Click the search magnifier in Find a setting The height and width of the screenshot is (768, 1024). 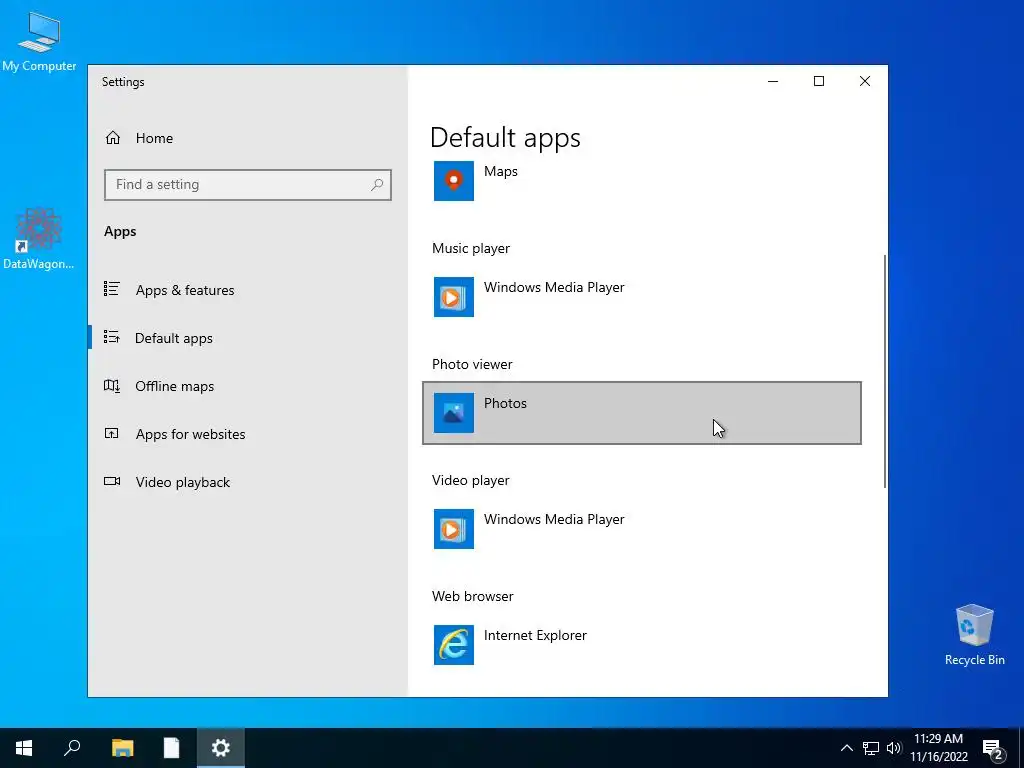tap(377, 185)
